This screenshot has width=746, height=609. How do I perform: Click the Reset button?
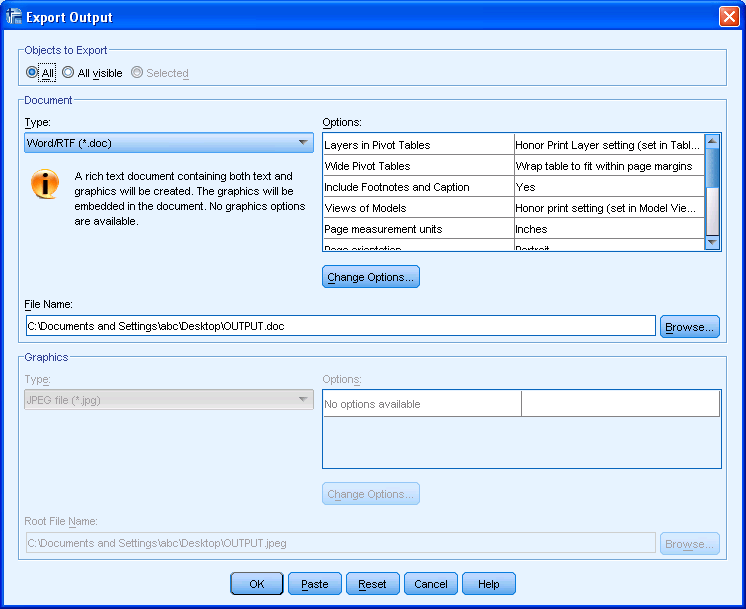[x=372, y=584]
